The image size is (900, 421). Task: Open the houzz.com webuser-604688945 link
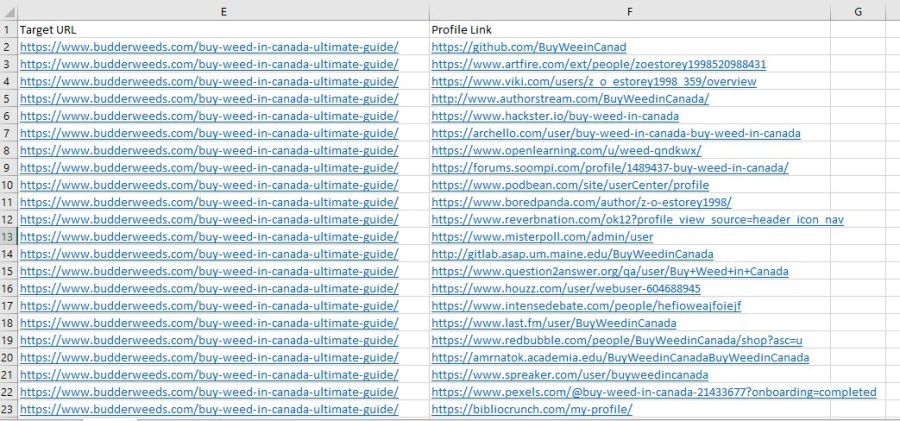(566, 288)
